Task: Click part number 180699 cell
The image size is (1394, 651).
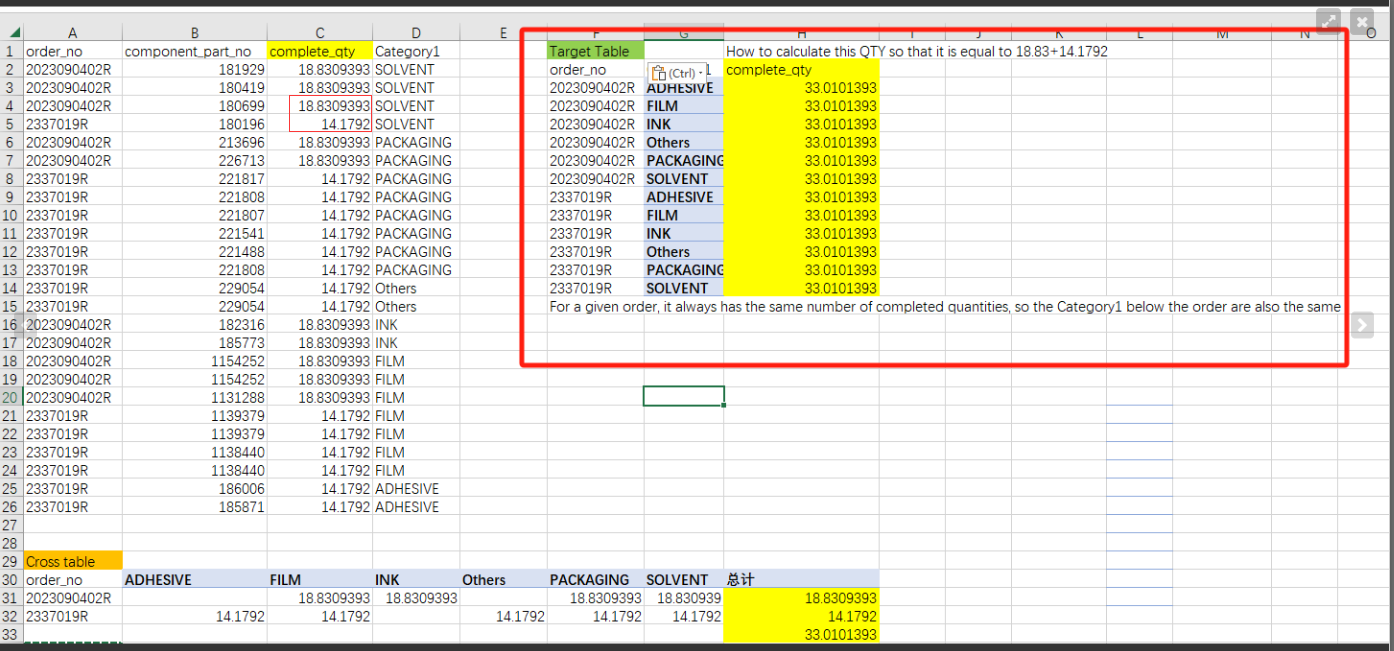Action: 194,106
